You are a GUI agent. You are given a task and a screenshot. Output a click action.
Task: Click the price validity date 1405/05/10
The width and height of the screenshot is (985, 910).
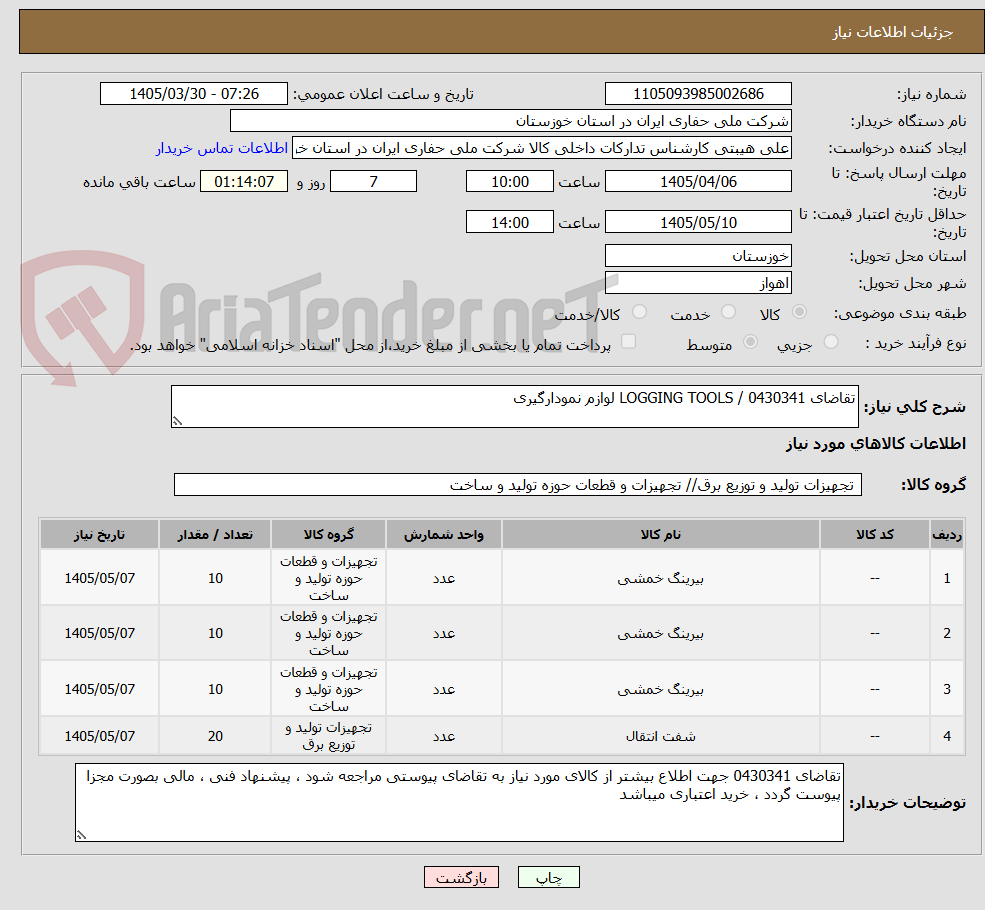coord(698,222)
